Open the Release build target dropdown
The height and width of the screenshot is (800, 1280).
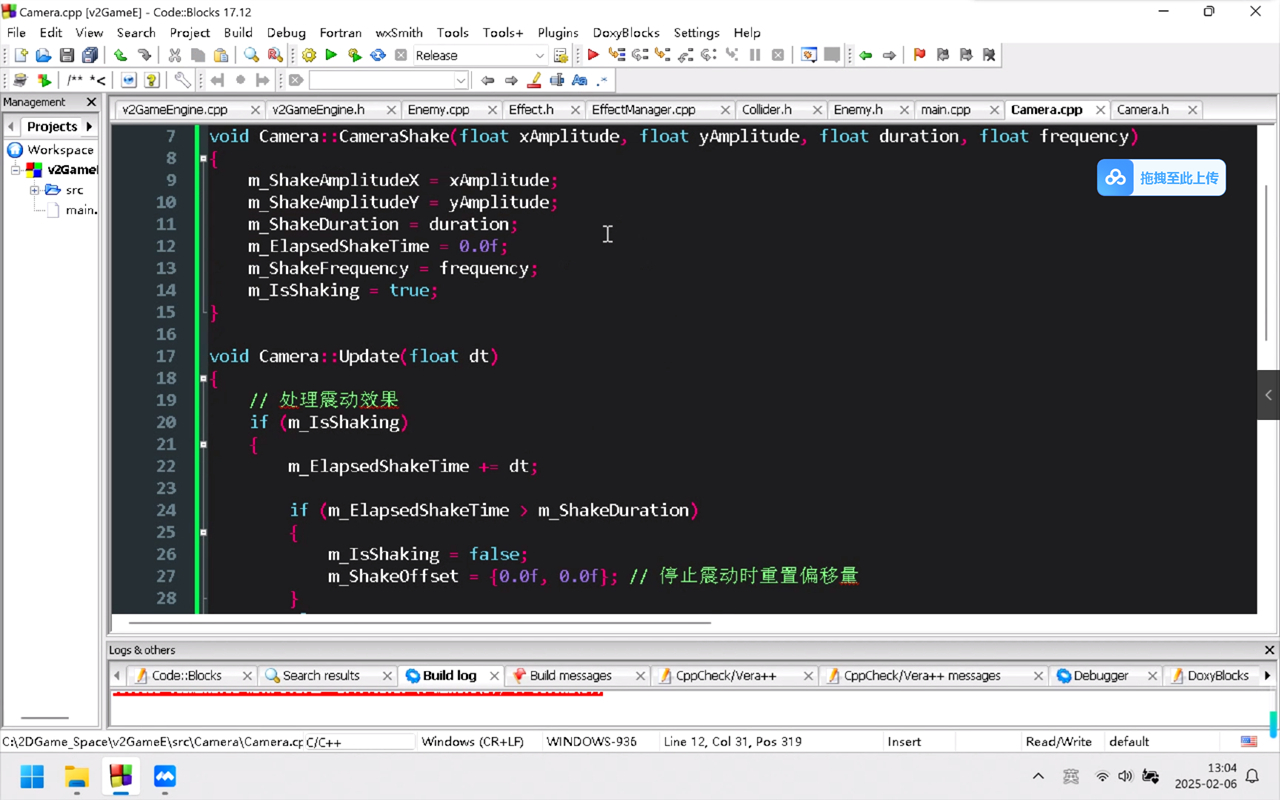coord(539,56)
